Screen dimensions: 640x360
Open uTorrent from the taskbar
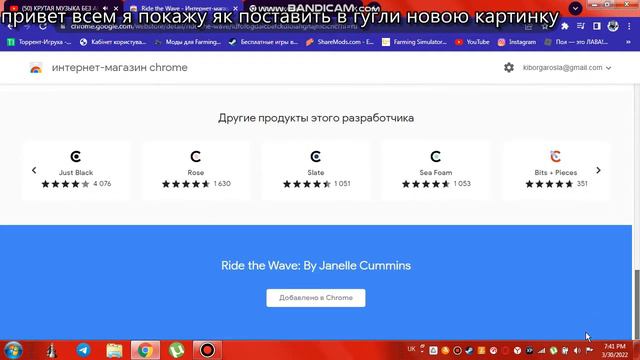coord(176,350)
